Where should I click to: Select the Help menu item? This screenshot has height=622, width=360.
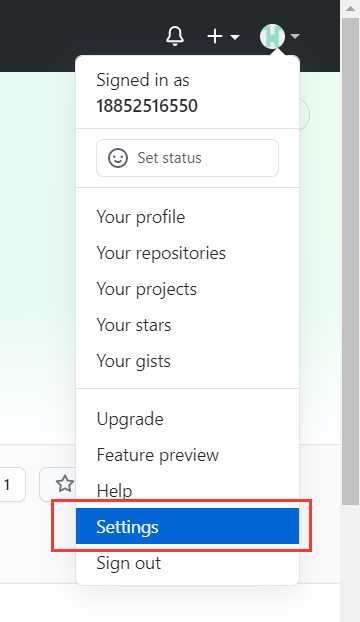(188, 491)
